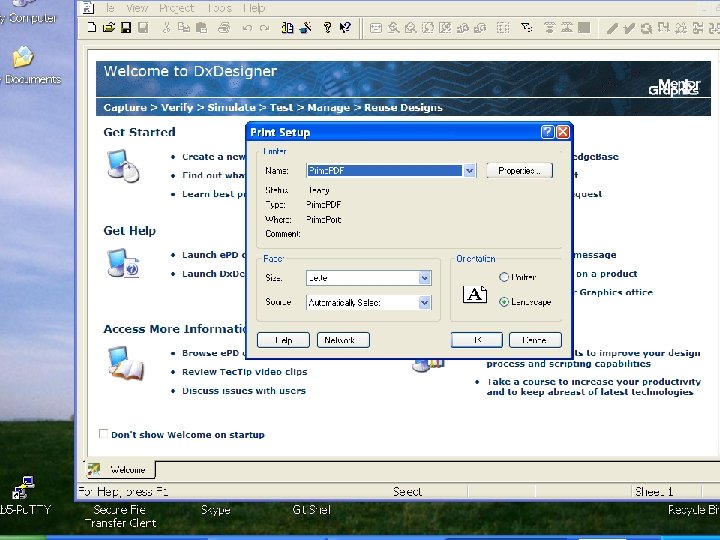Click the greyed Save All disk icon

[143, 28]
